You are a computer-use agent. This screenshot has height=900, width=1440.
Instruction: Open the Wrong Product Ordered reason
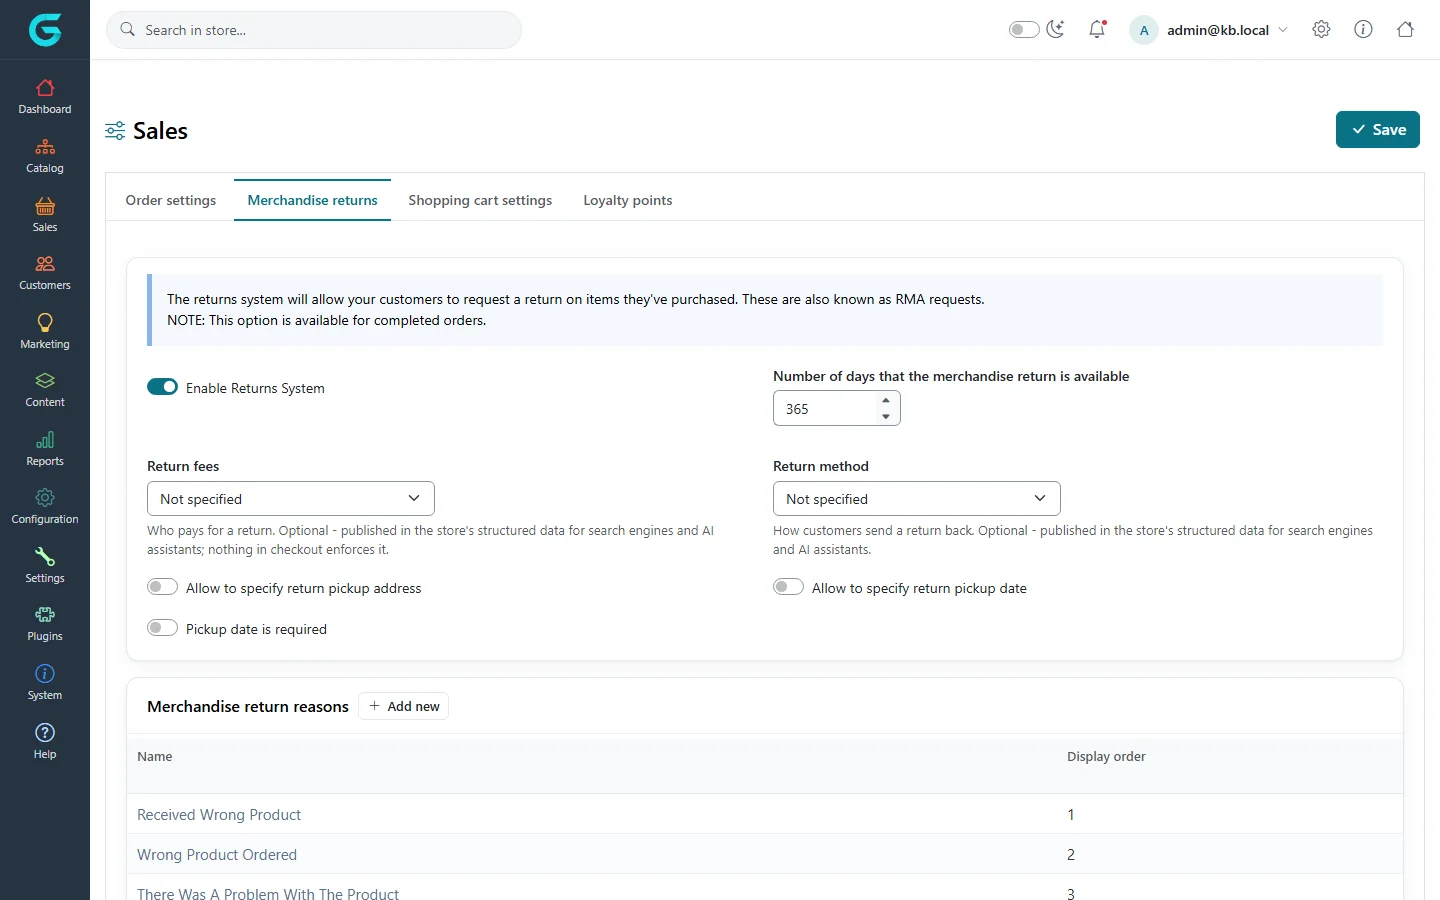[x=217, y=855]
